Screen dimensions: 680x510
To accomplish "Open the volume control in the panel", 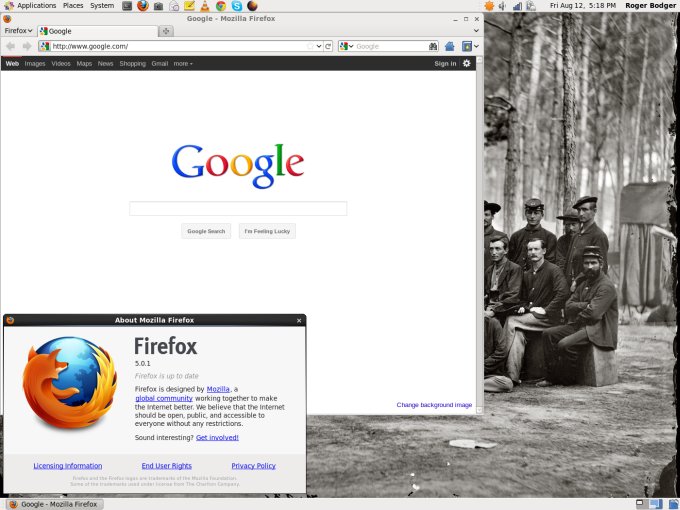I will coord(503,6).
